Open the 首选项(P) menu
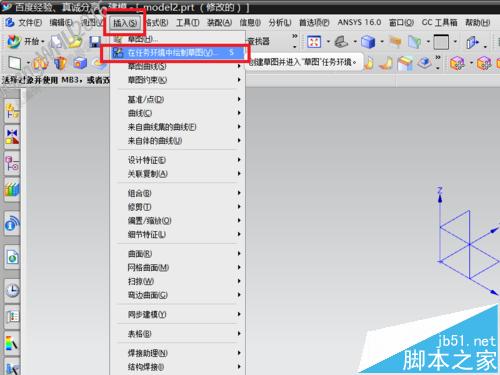This screenshot has height=375, width=500. coord(314,23)
